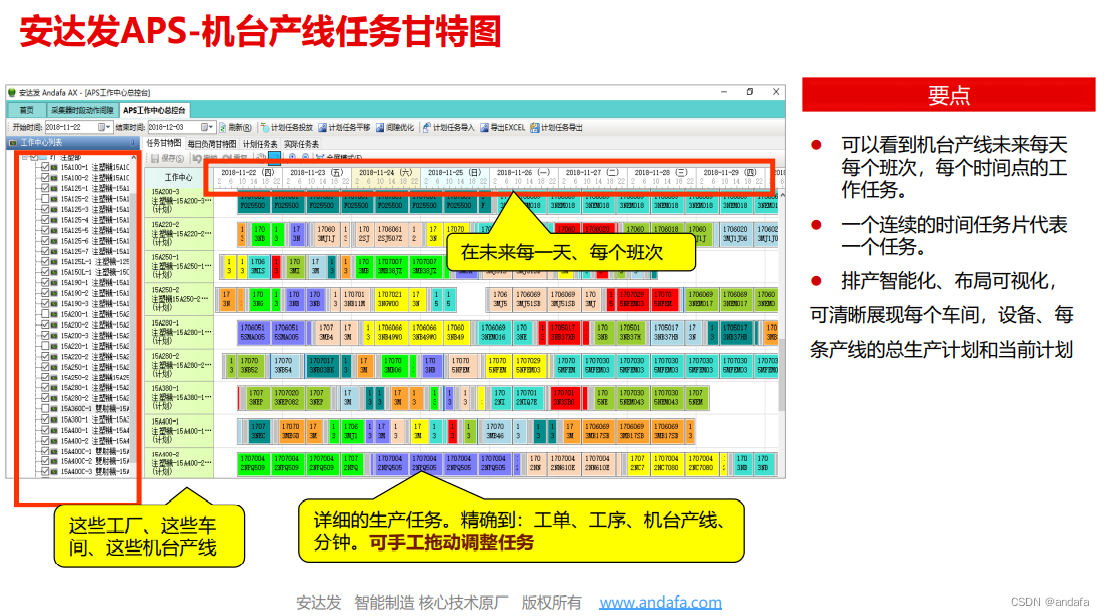Check the 15A220-1 work center checkbox
Image resolution: width=1104 pixels, height=616 pixels.
point(45,346)
